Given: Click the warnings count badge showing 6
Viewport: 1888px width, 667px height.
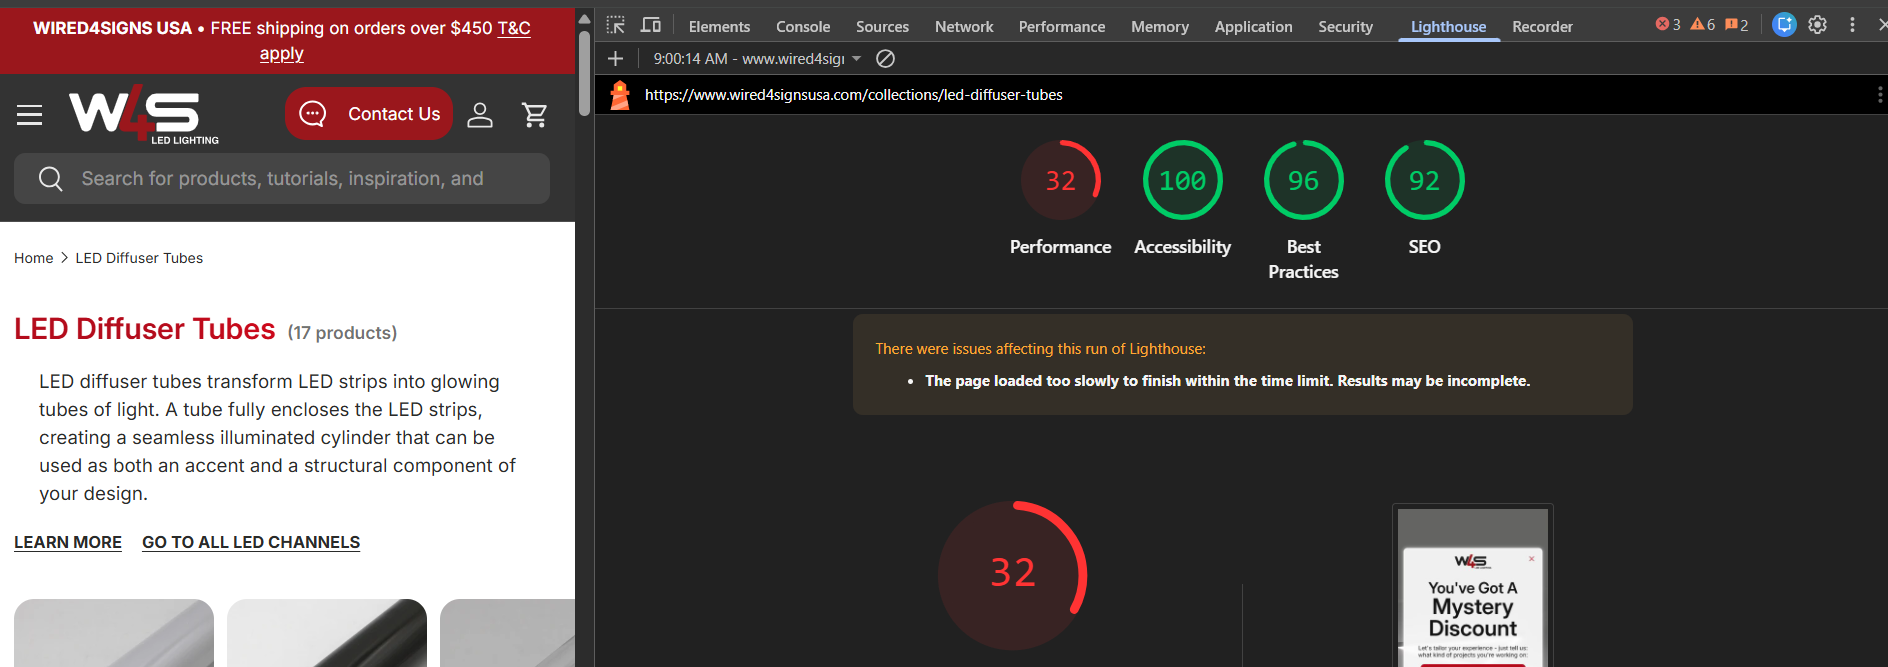Looking at the screenshot, I should pyautogui.click(x=1703, y=25).
